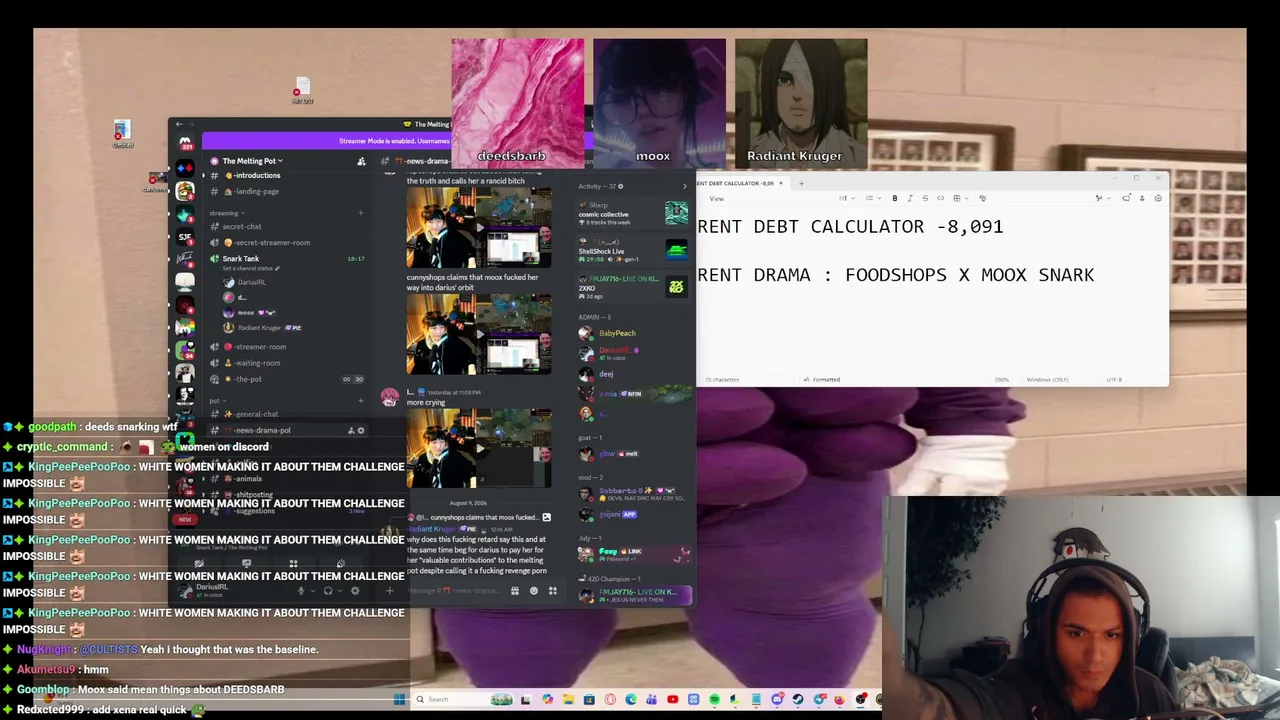Screen dimensions: 1280x720
Task: Place cursor in RENT DRAMA text line
Action: [x=896, y=275]
